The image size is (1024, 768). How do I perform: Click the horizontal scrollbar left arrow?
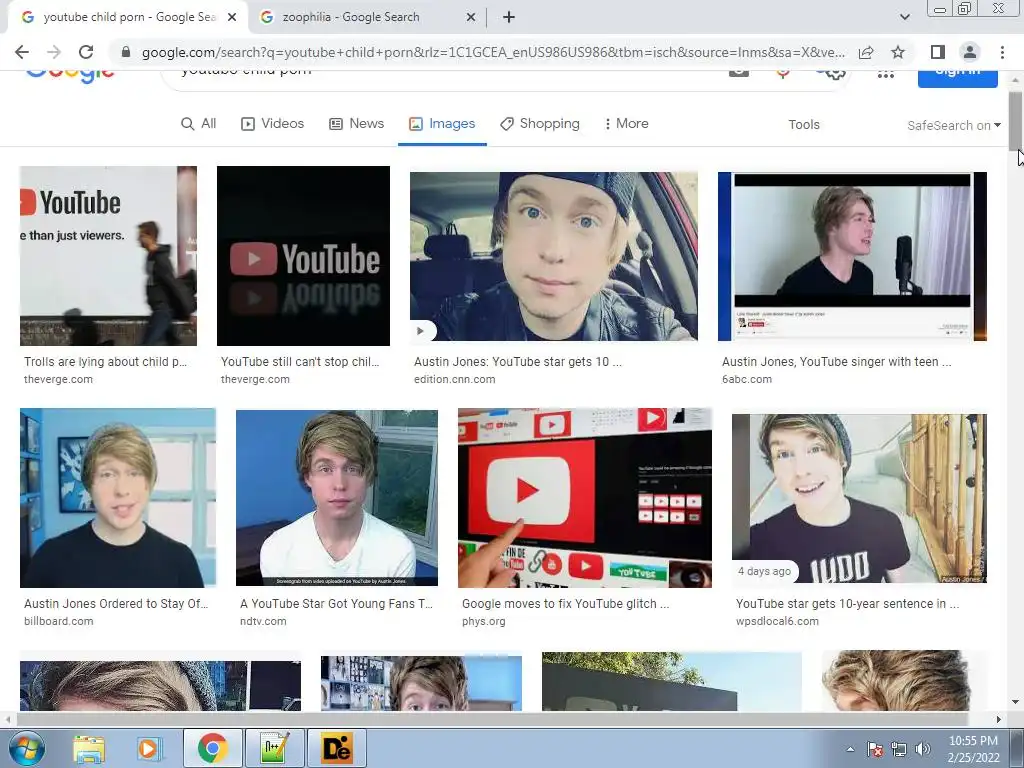click(x=7, y=719)
